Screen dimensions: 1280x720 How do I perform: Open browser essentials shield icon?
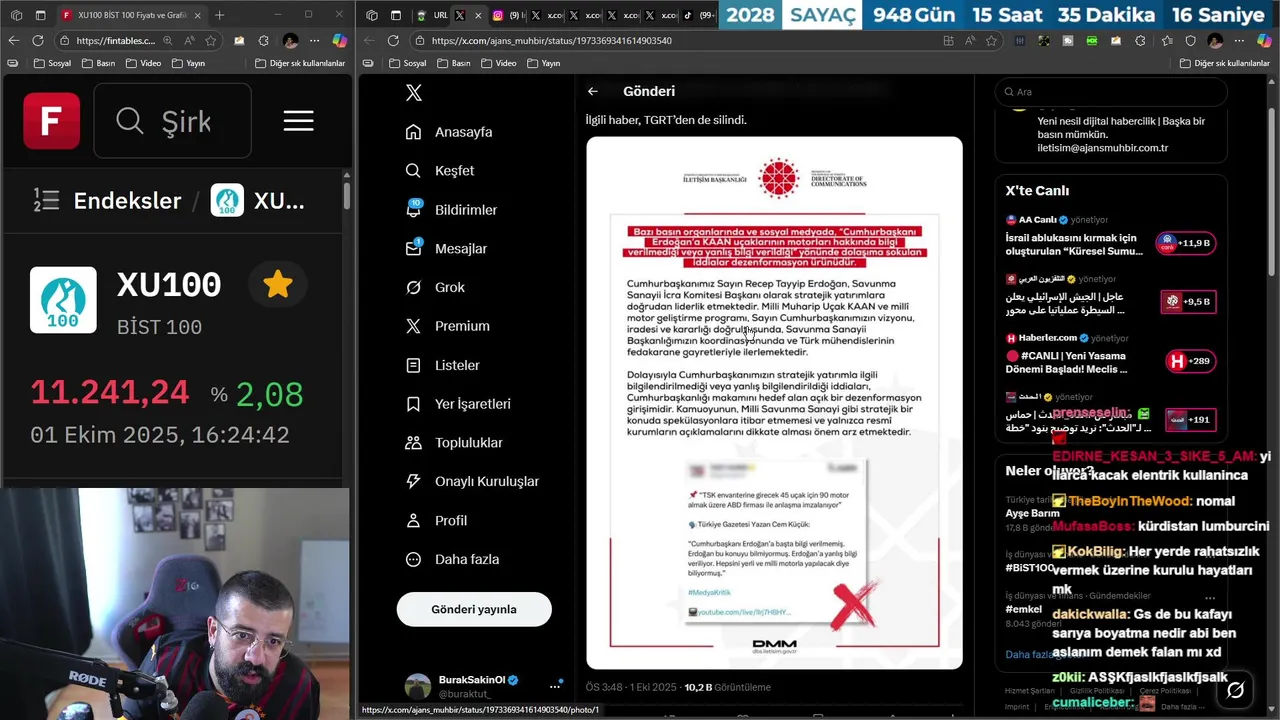click(1190, 41)
